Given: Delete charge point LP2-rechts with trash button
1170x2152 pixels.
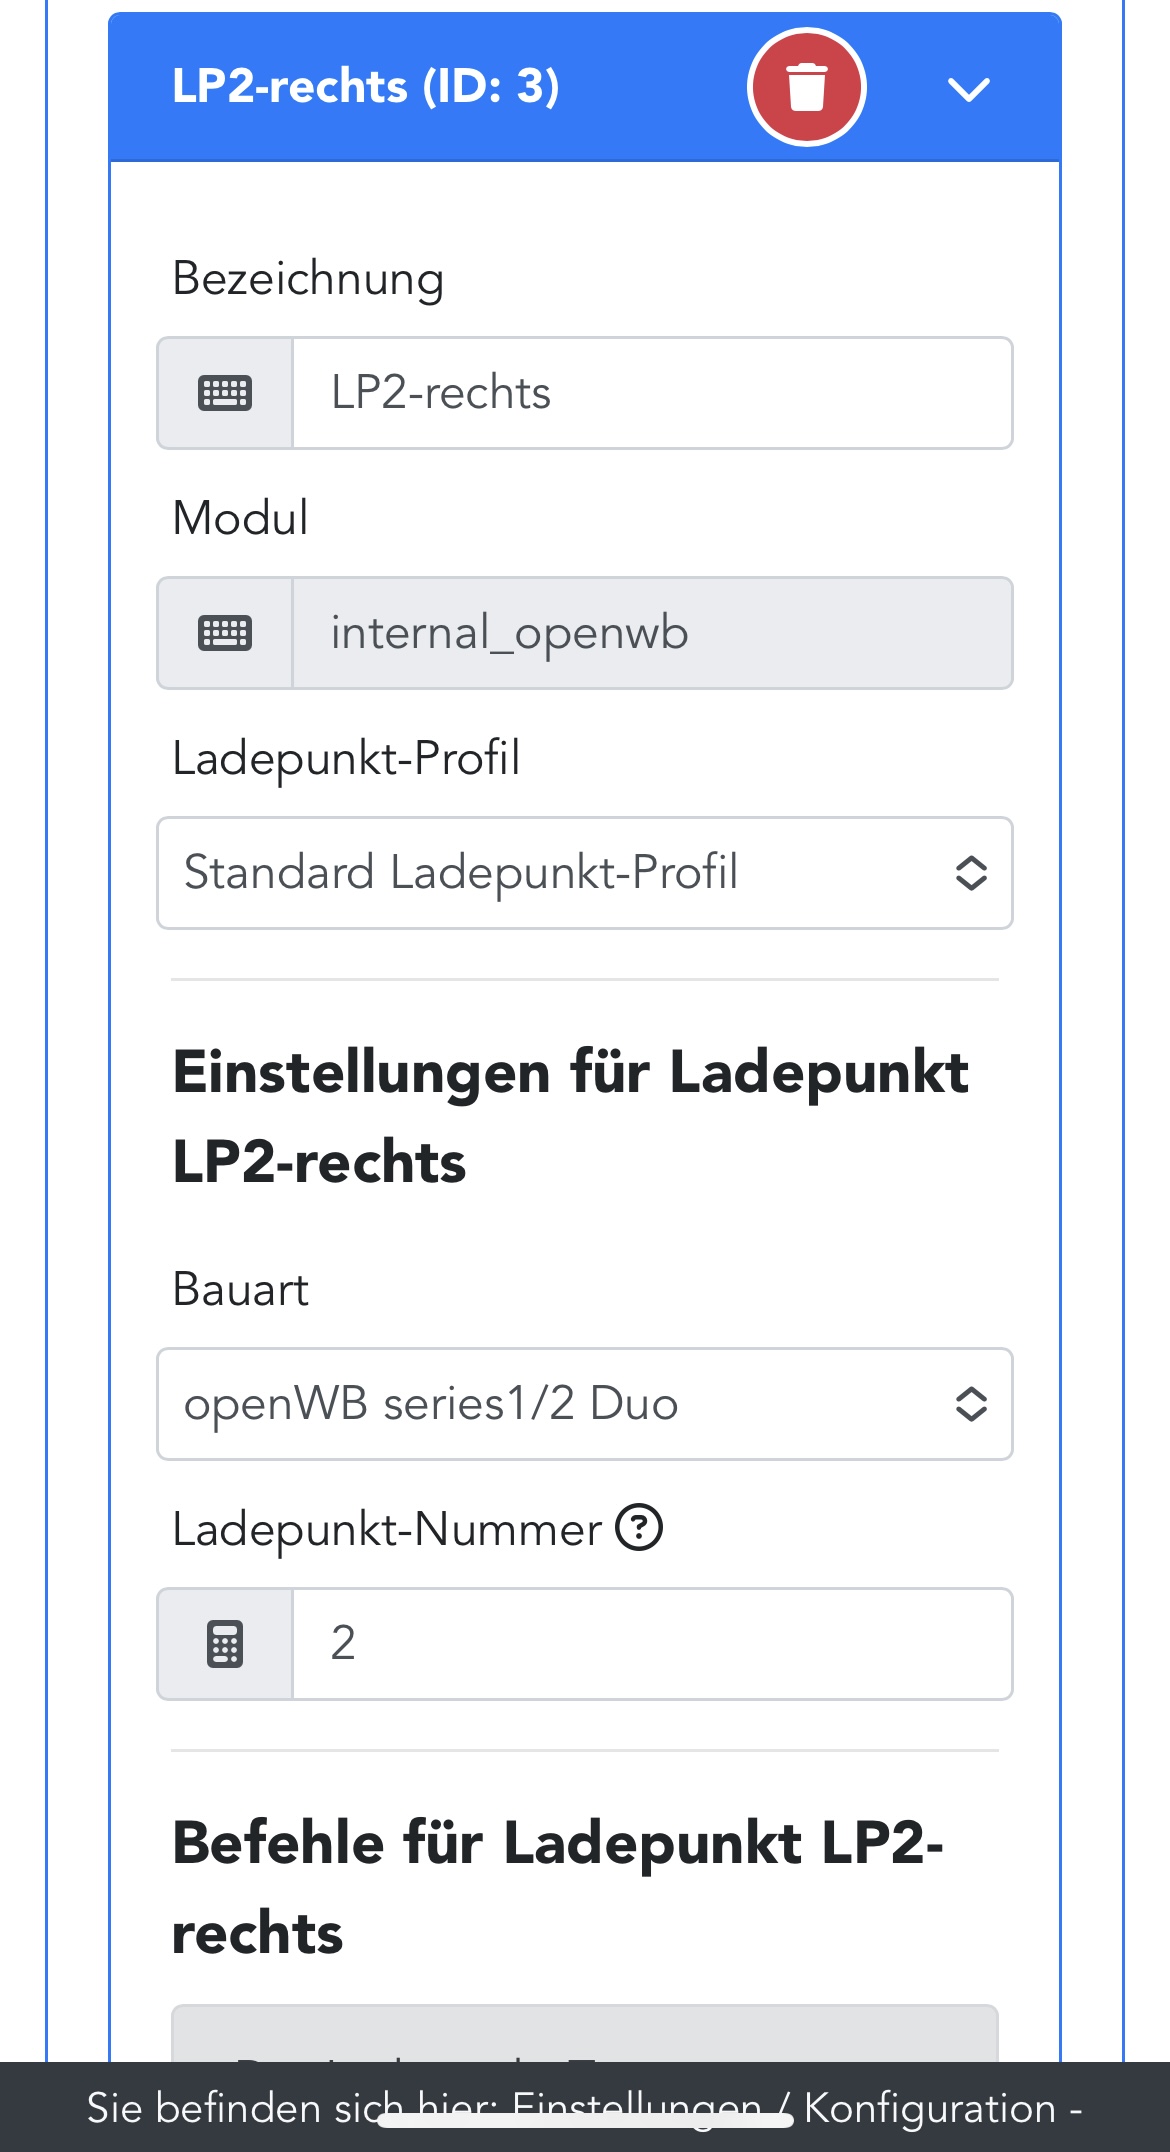Looking at the screenshot, I should (806, 87).
